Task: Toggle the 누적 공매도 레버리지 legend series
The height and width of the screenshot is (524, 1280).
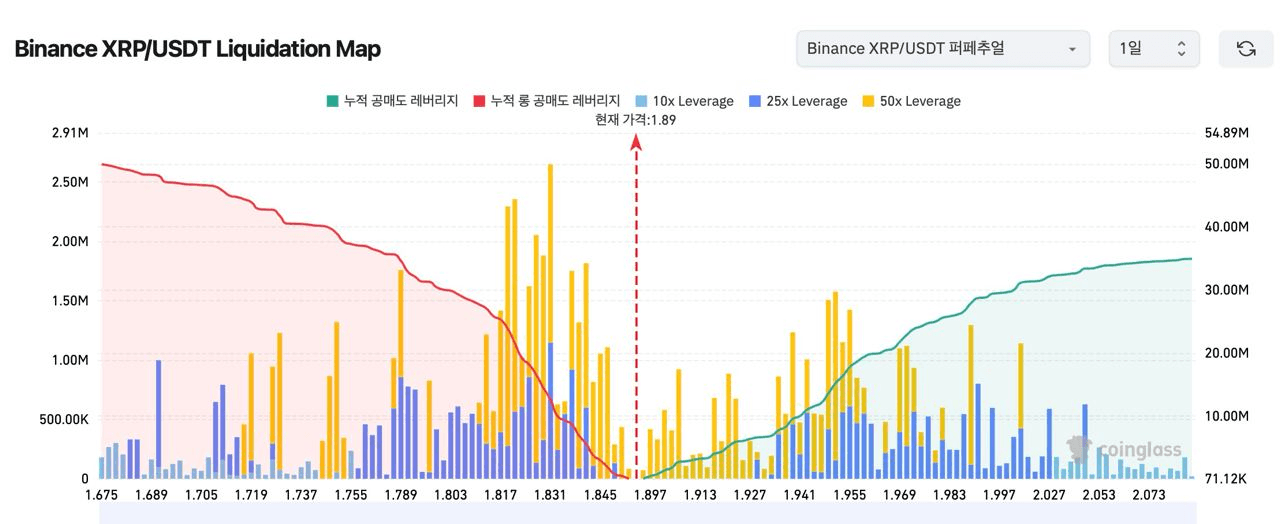Action: tap(392, 101)
